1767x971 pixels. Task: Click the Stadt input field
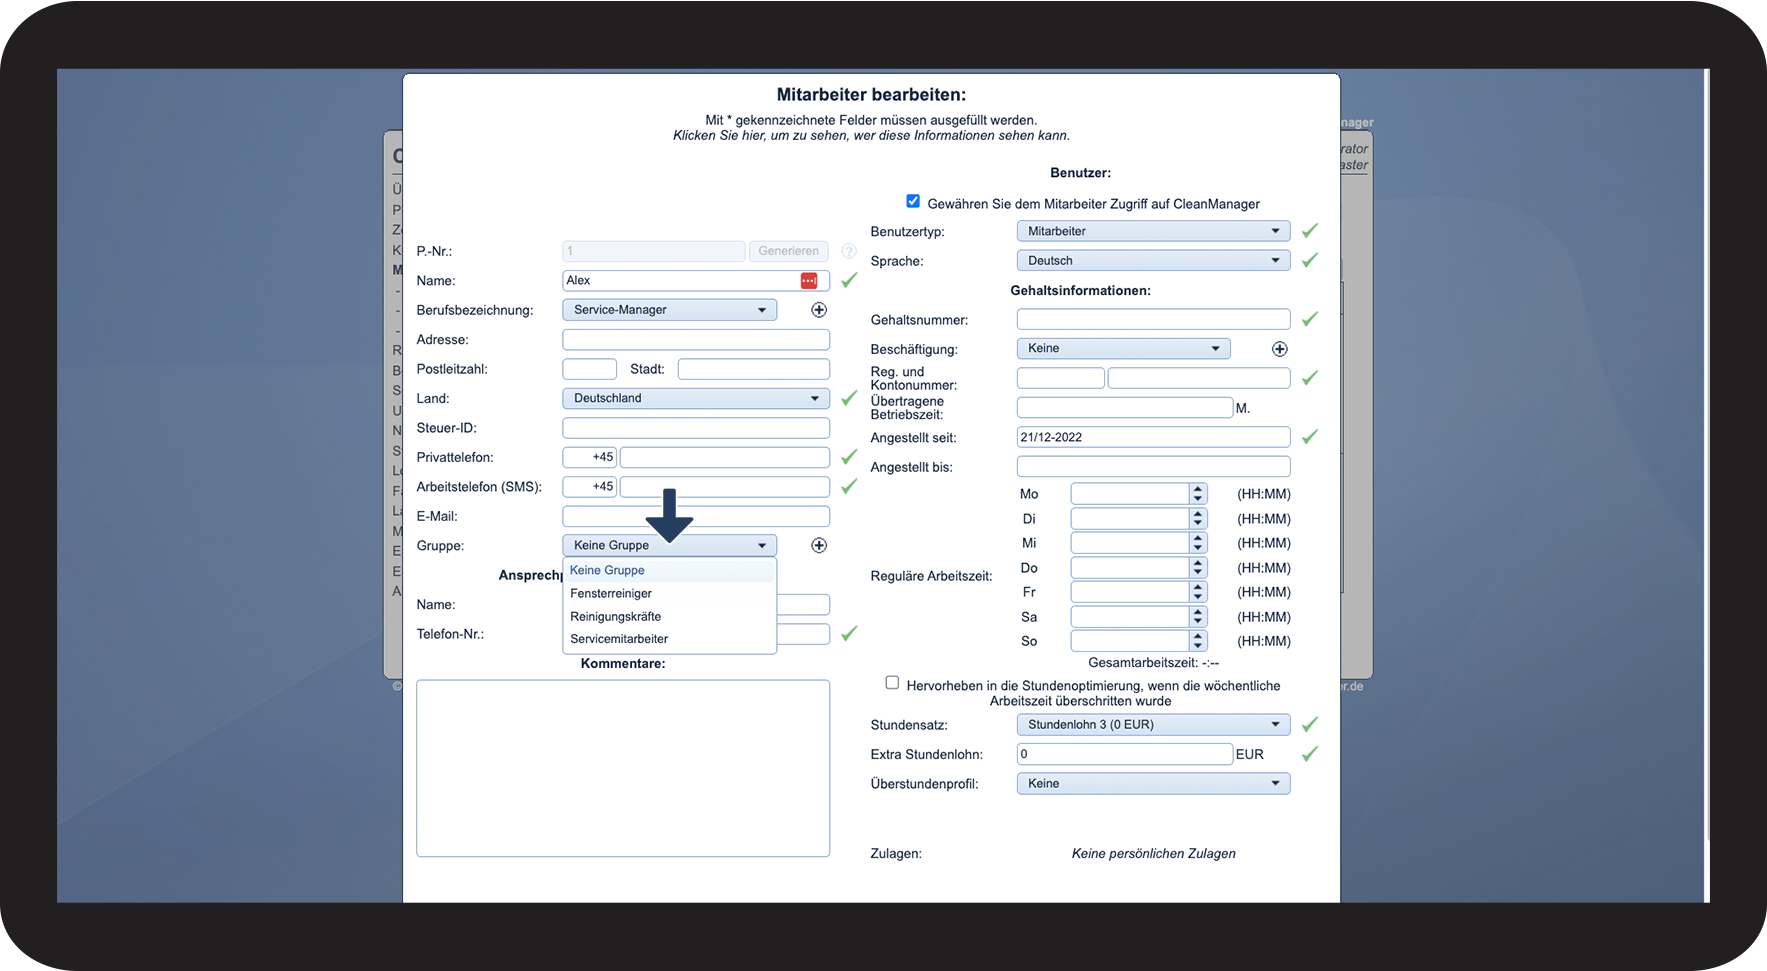click(754, 369)
